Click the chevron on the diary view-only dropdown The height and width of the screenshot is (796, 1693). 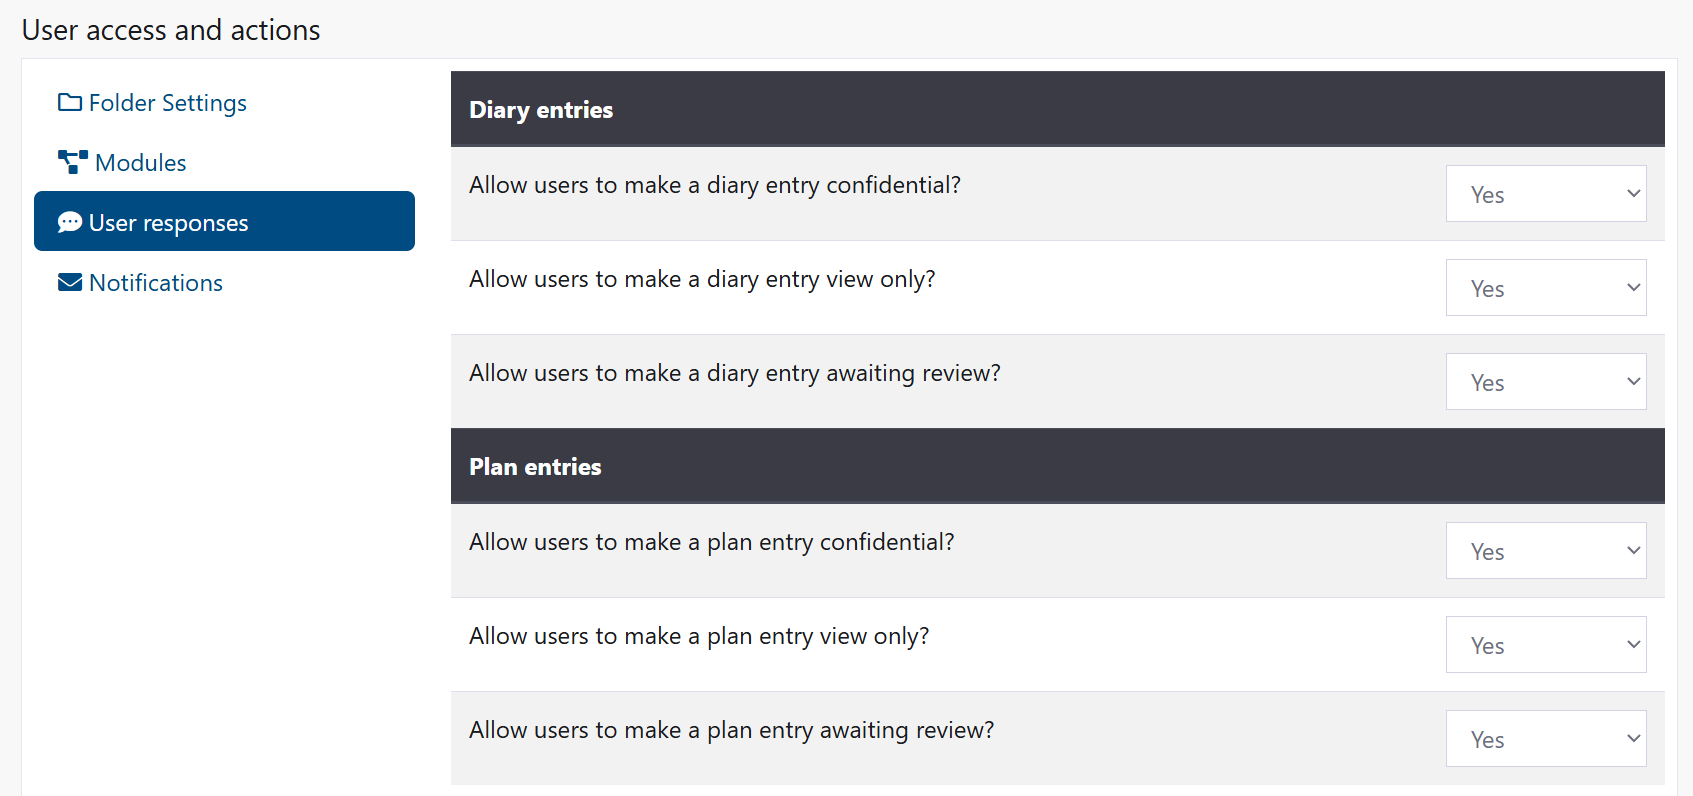(1631, 287)
